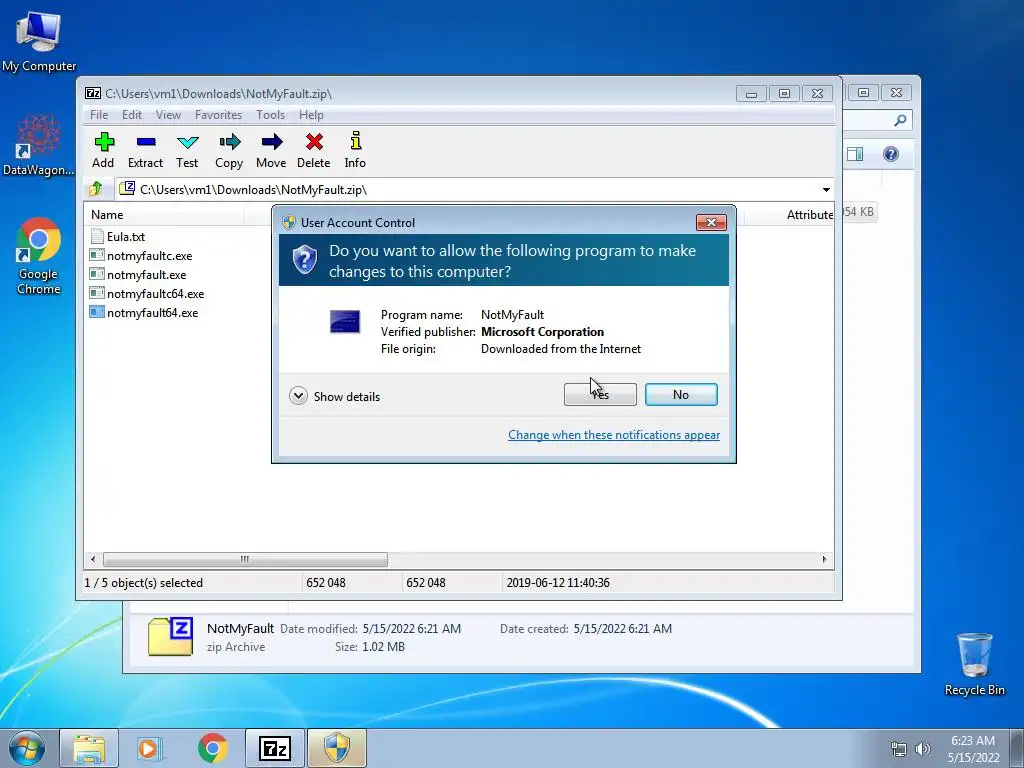This screenshot has height=768, width=1024.
Task: Click NotMyFault zip archive icon in details pane
Action: (x=170, y=636)
